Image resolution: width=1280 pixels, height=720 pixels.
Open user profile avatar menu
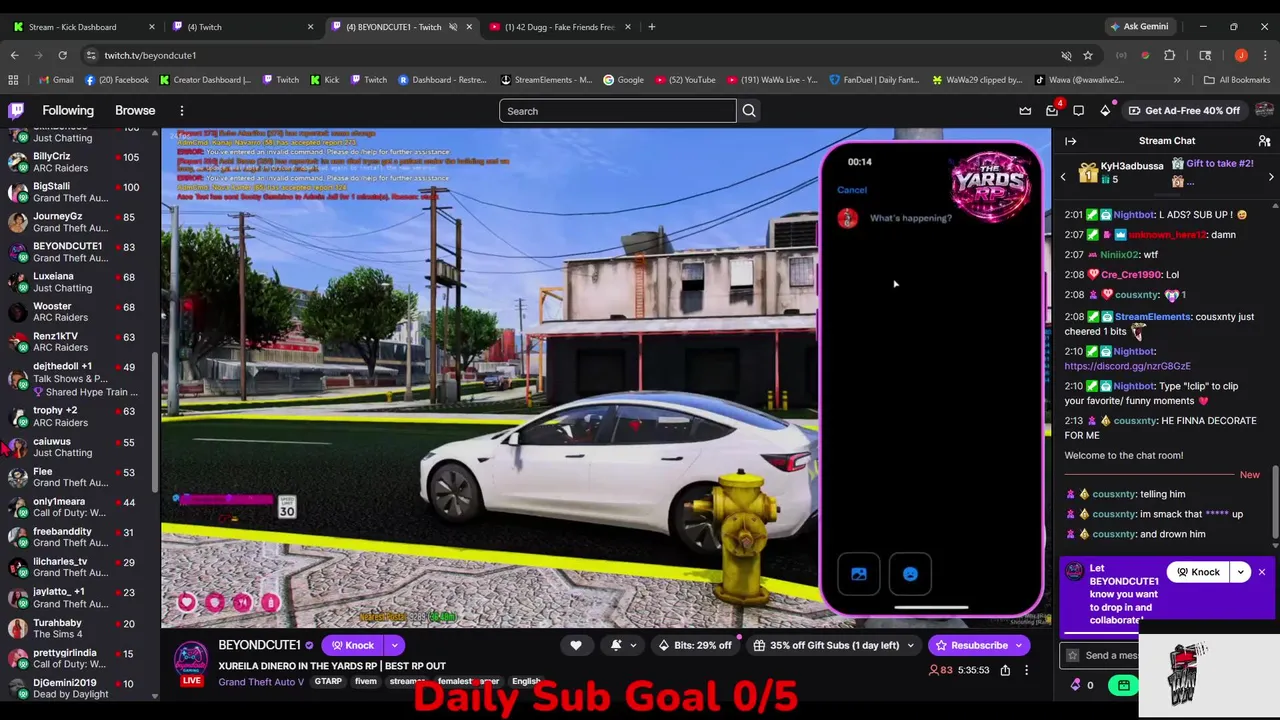(x=1264, y=111)
